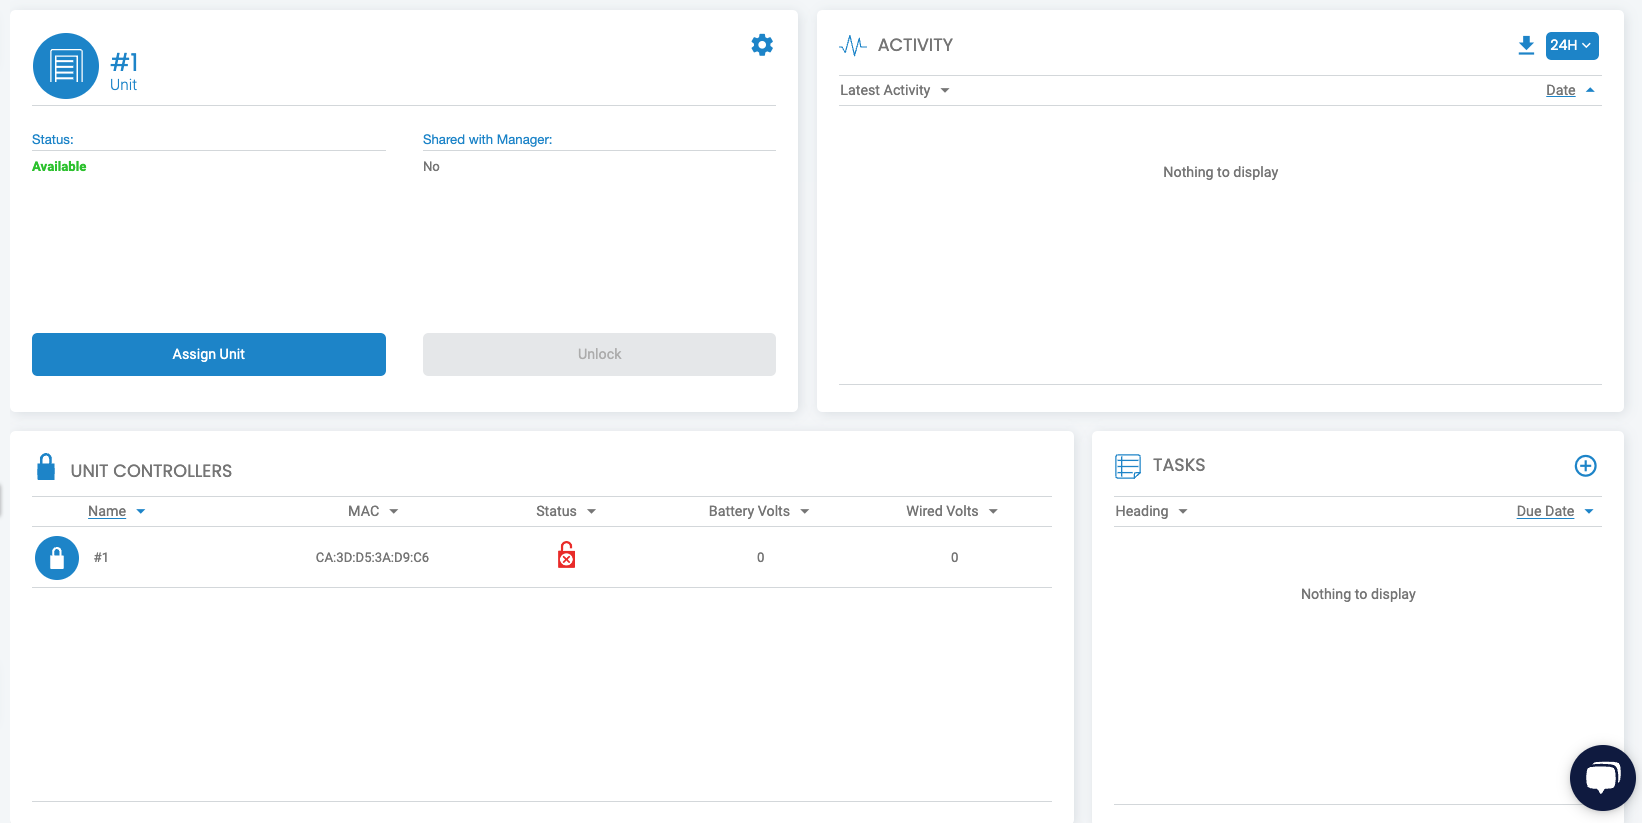Click the add task plus icon
Image resolution: width=1642 pixels, height=823 pixels.
[x=1585, y=466]
